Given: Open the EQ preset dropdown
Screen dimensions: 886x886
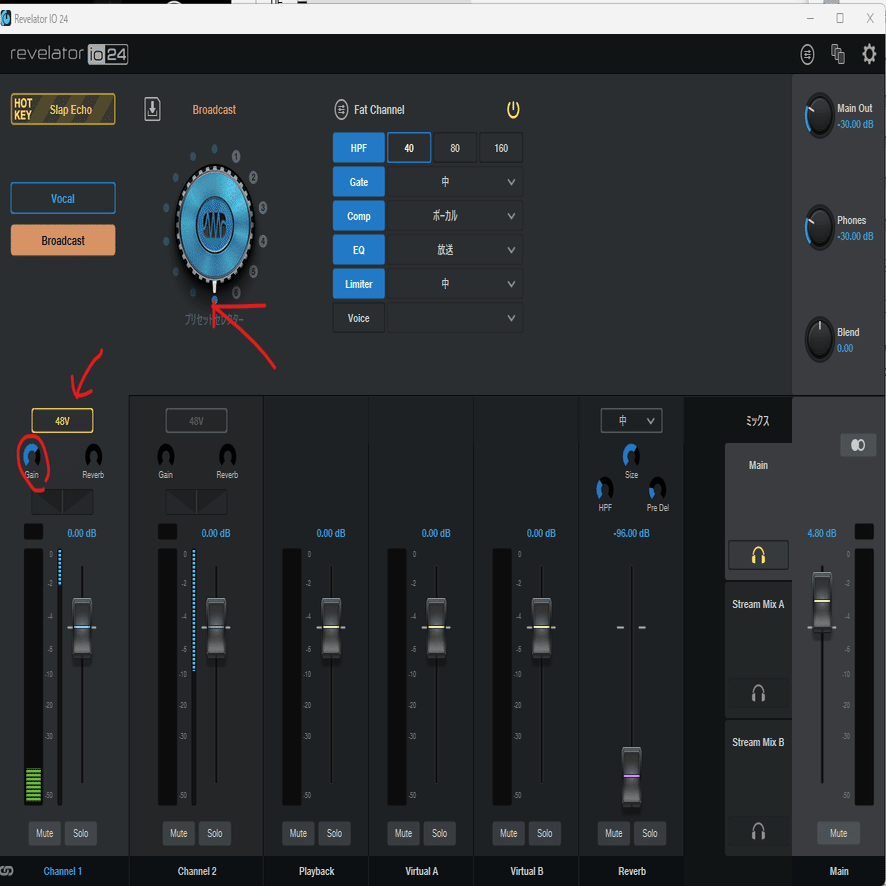Looking at the screenshot, I should click(455, 250).
